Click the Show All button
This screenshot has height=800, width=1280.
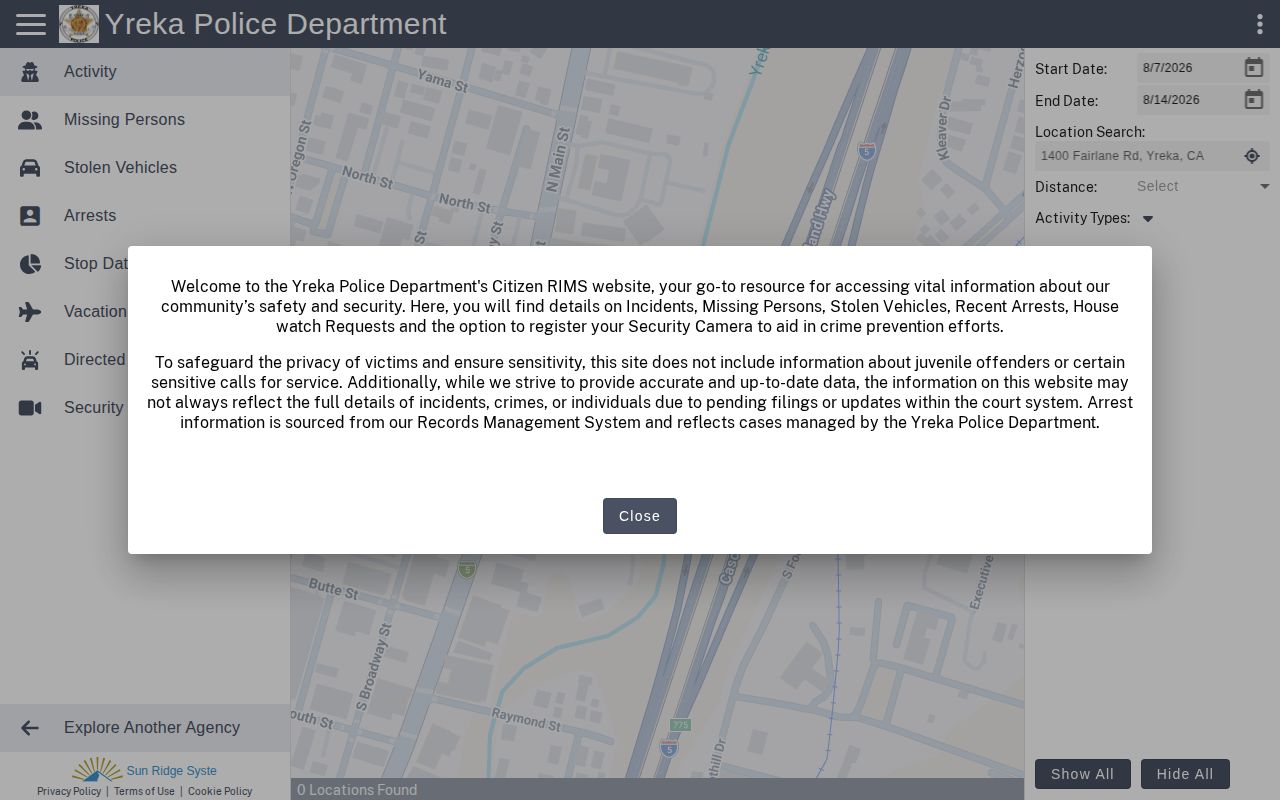coord(1082,774)
